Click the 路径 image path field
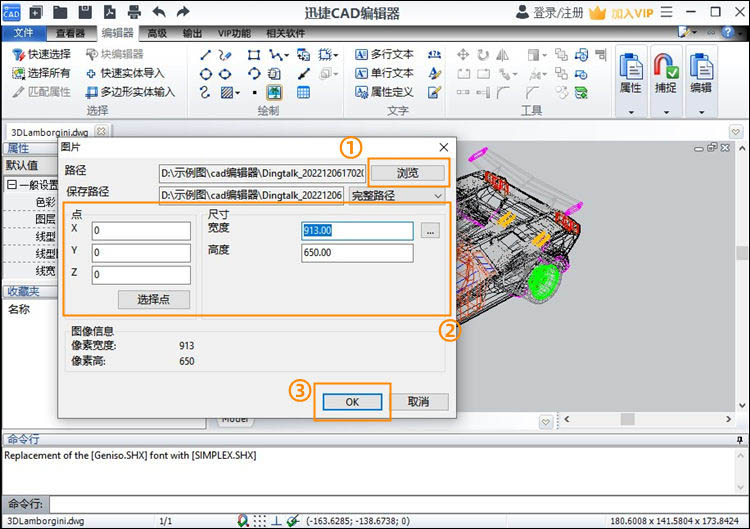This screenshot has height=529, width=750. click(x=263, y=173)
